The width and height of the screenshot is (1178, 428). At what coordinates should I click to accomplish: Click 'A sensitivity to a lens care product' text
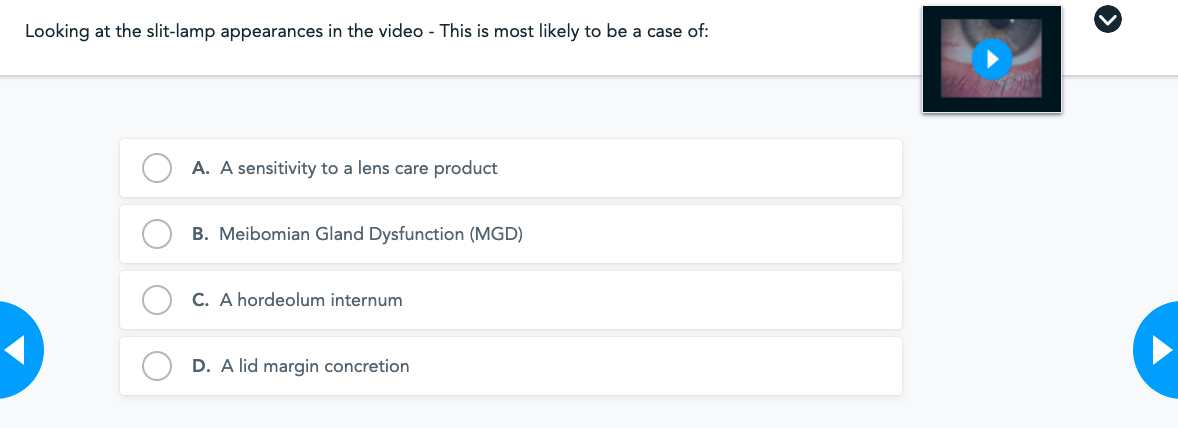359,168
